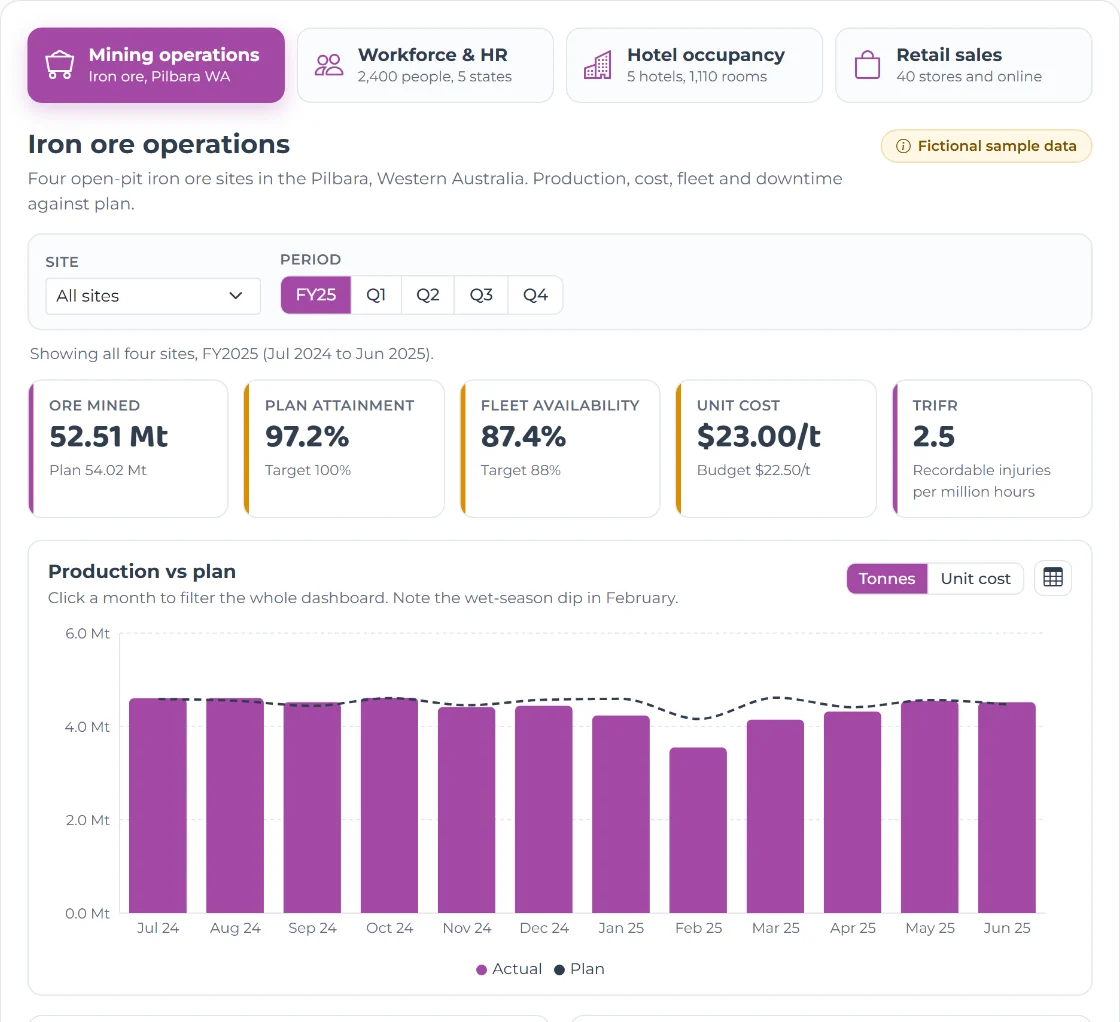Toggle the Plan legend swatch
1120x1022 pixels.
point(559,969)
